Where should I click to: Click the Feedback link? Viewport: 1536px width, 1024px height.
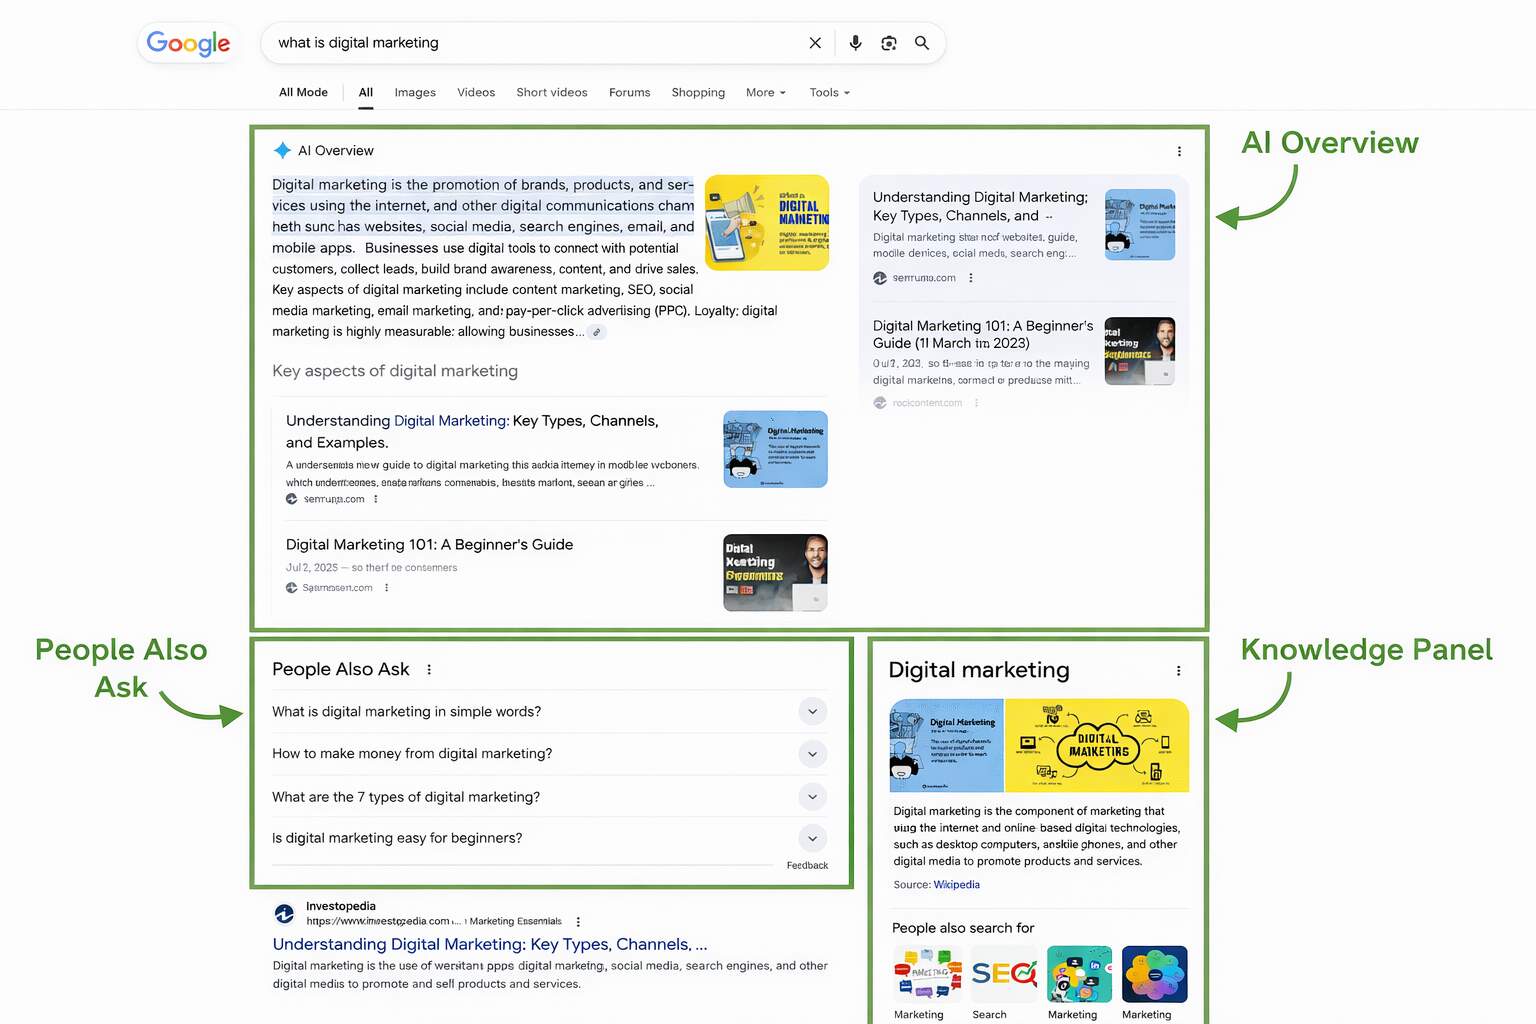(x=806, y=865)
